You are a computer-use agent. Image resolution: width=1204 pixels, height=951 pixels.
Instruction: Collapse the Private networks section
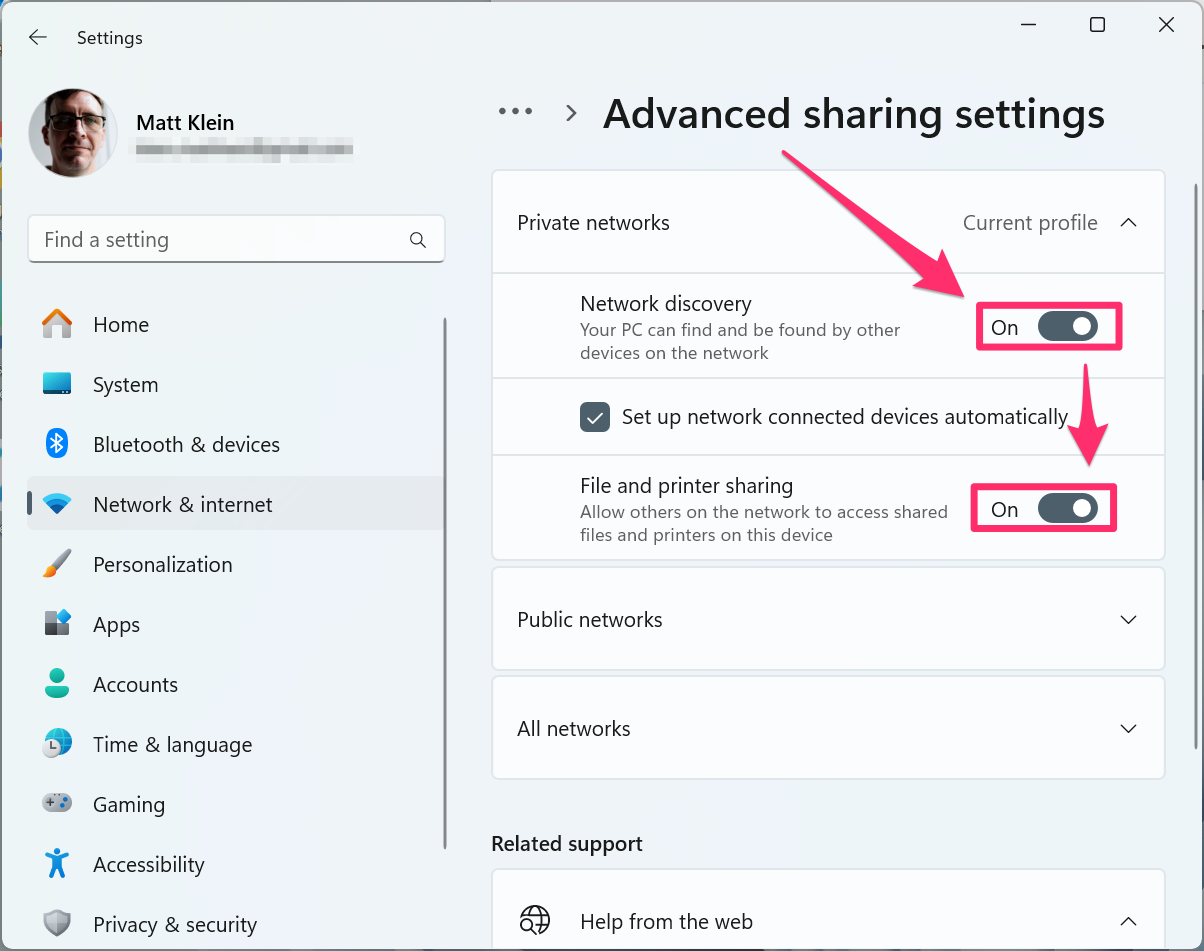pyautogui.click(x=1128, y=223)
